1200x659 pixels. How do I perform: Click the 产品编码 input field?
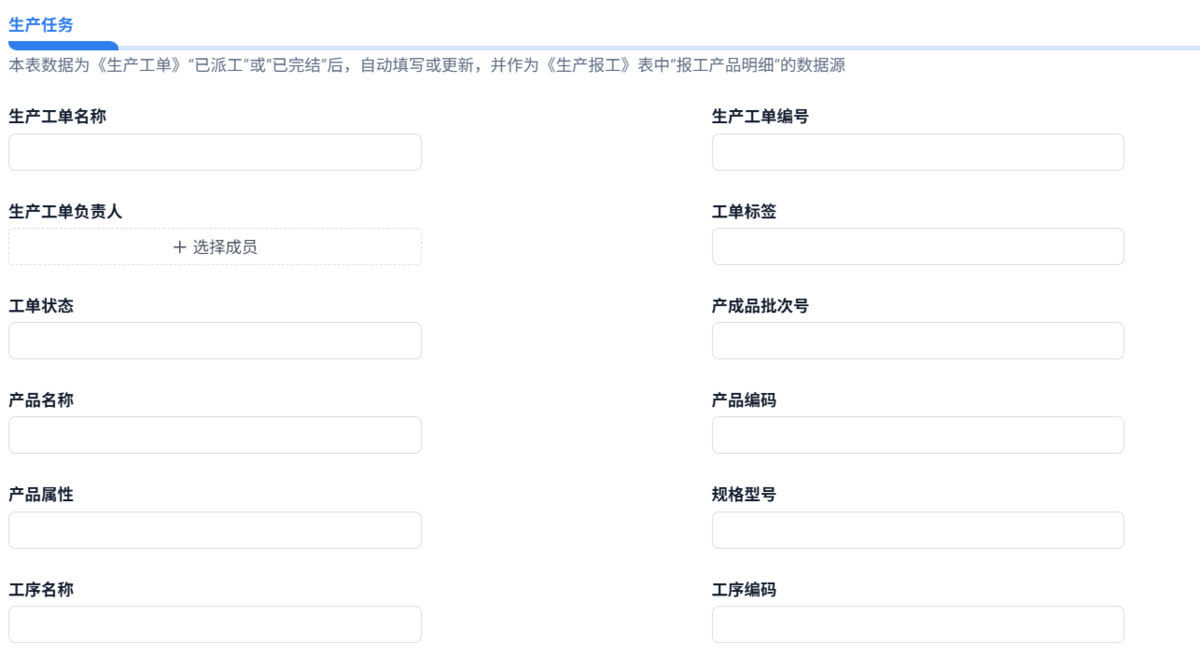click(917, 435)
